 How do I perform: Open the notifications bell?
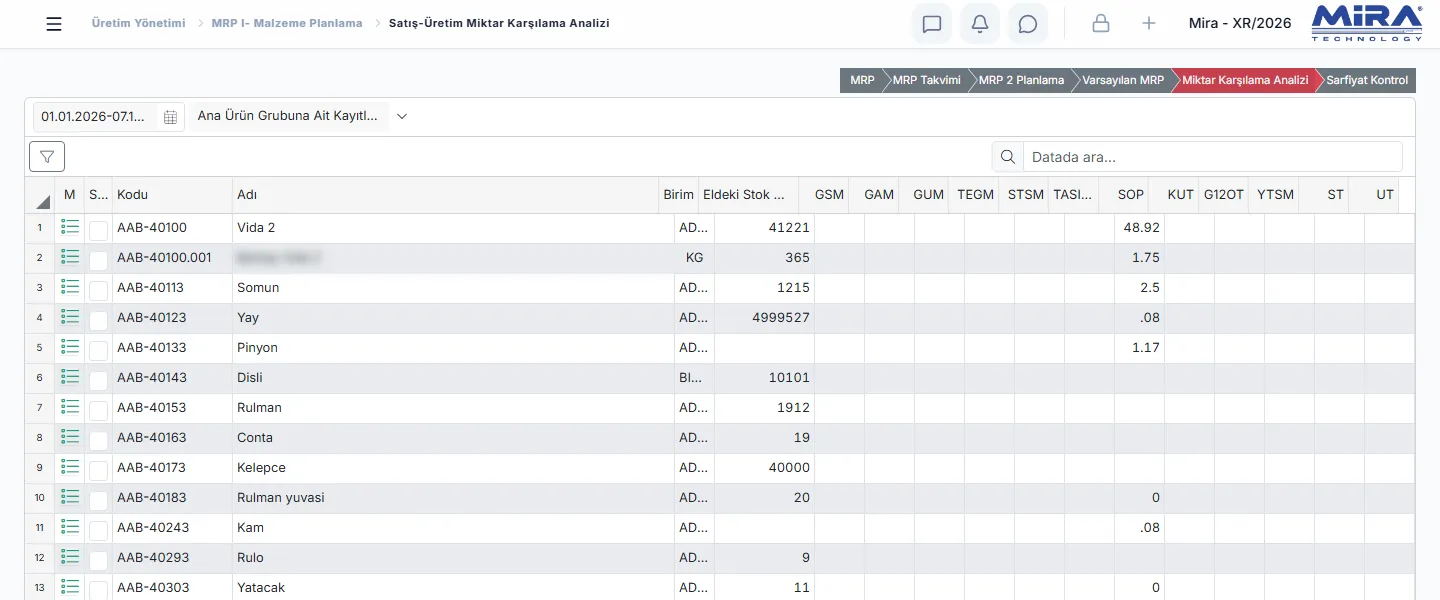[980, 24]
